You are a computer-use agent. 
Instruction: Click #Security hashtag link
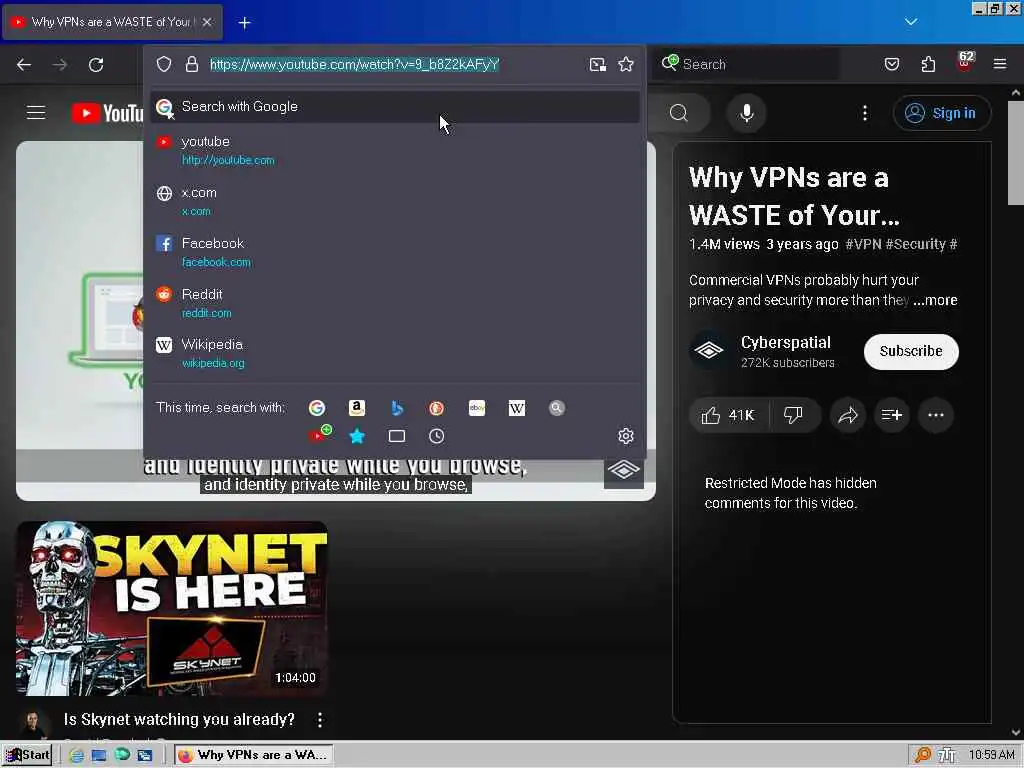[916, 244]
